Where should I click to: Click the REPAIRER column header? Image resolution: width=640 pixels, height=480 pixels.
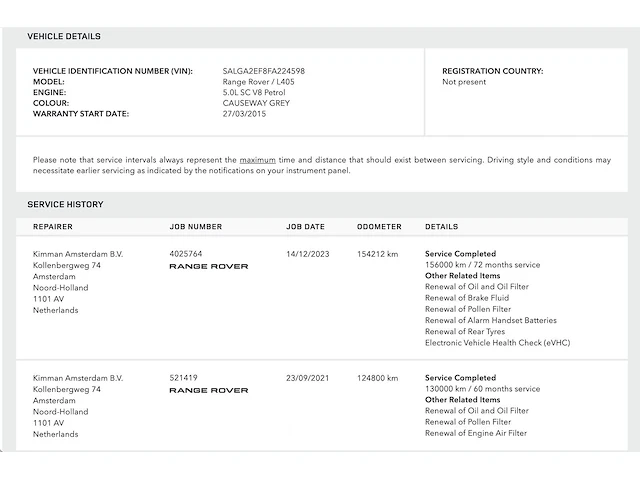(x=53, y=227)
